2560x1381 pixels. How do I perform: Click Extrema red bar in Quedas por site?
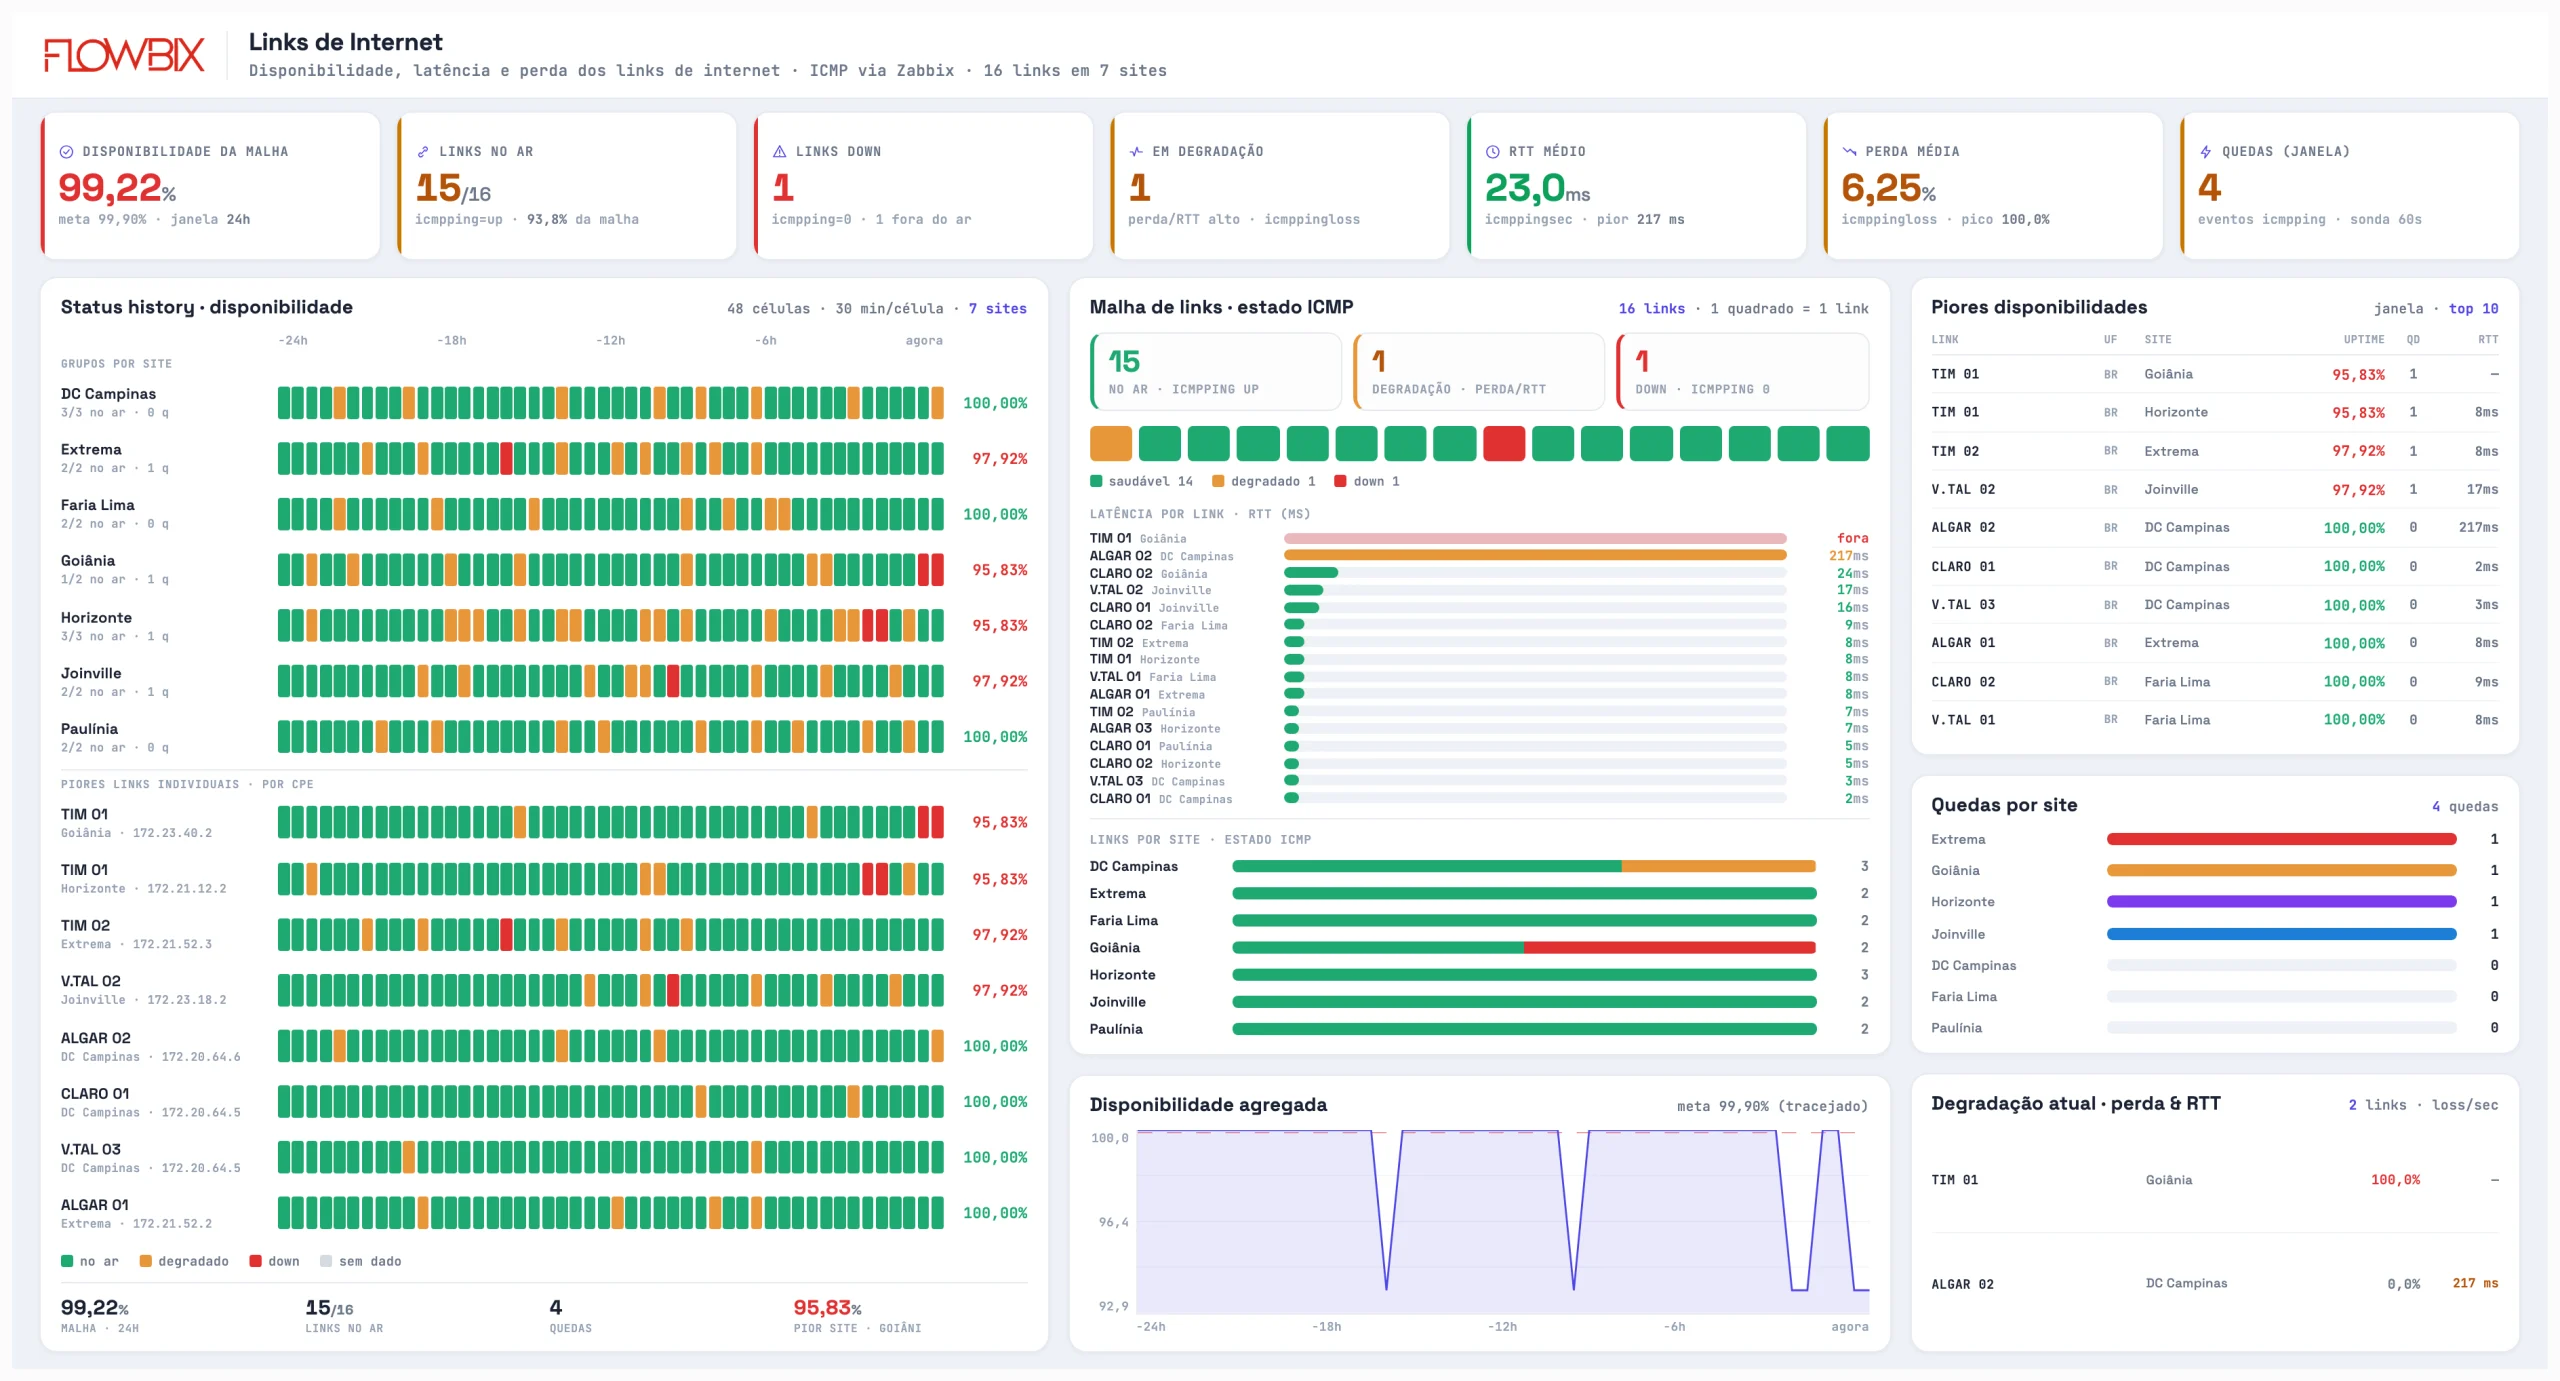click(x=2281, y=839)
